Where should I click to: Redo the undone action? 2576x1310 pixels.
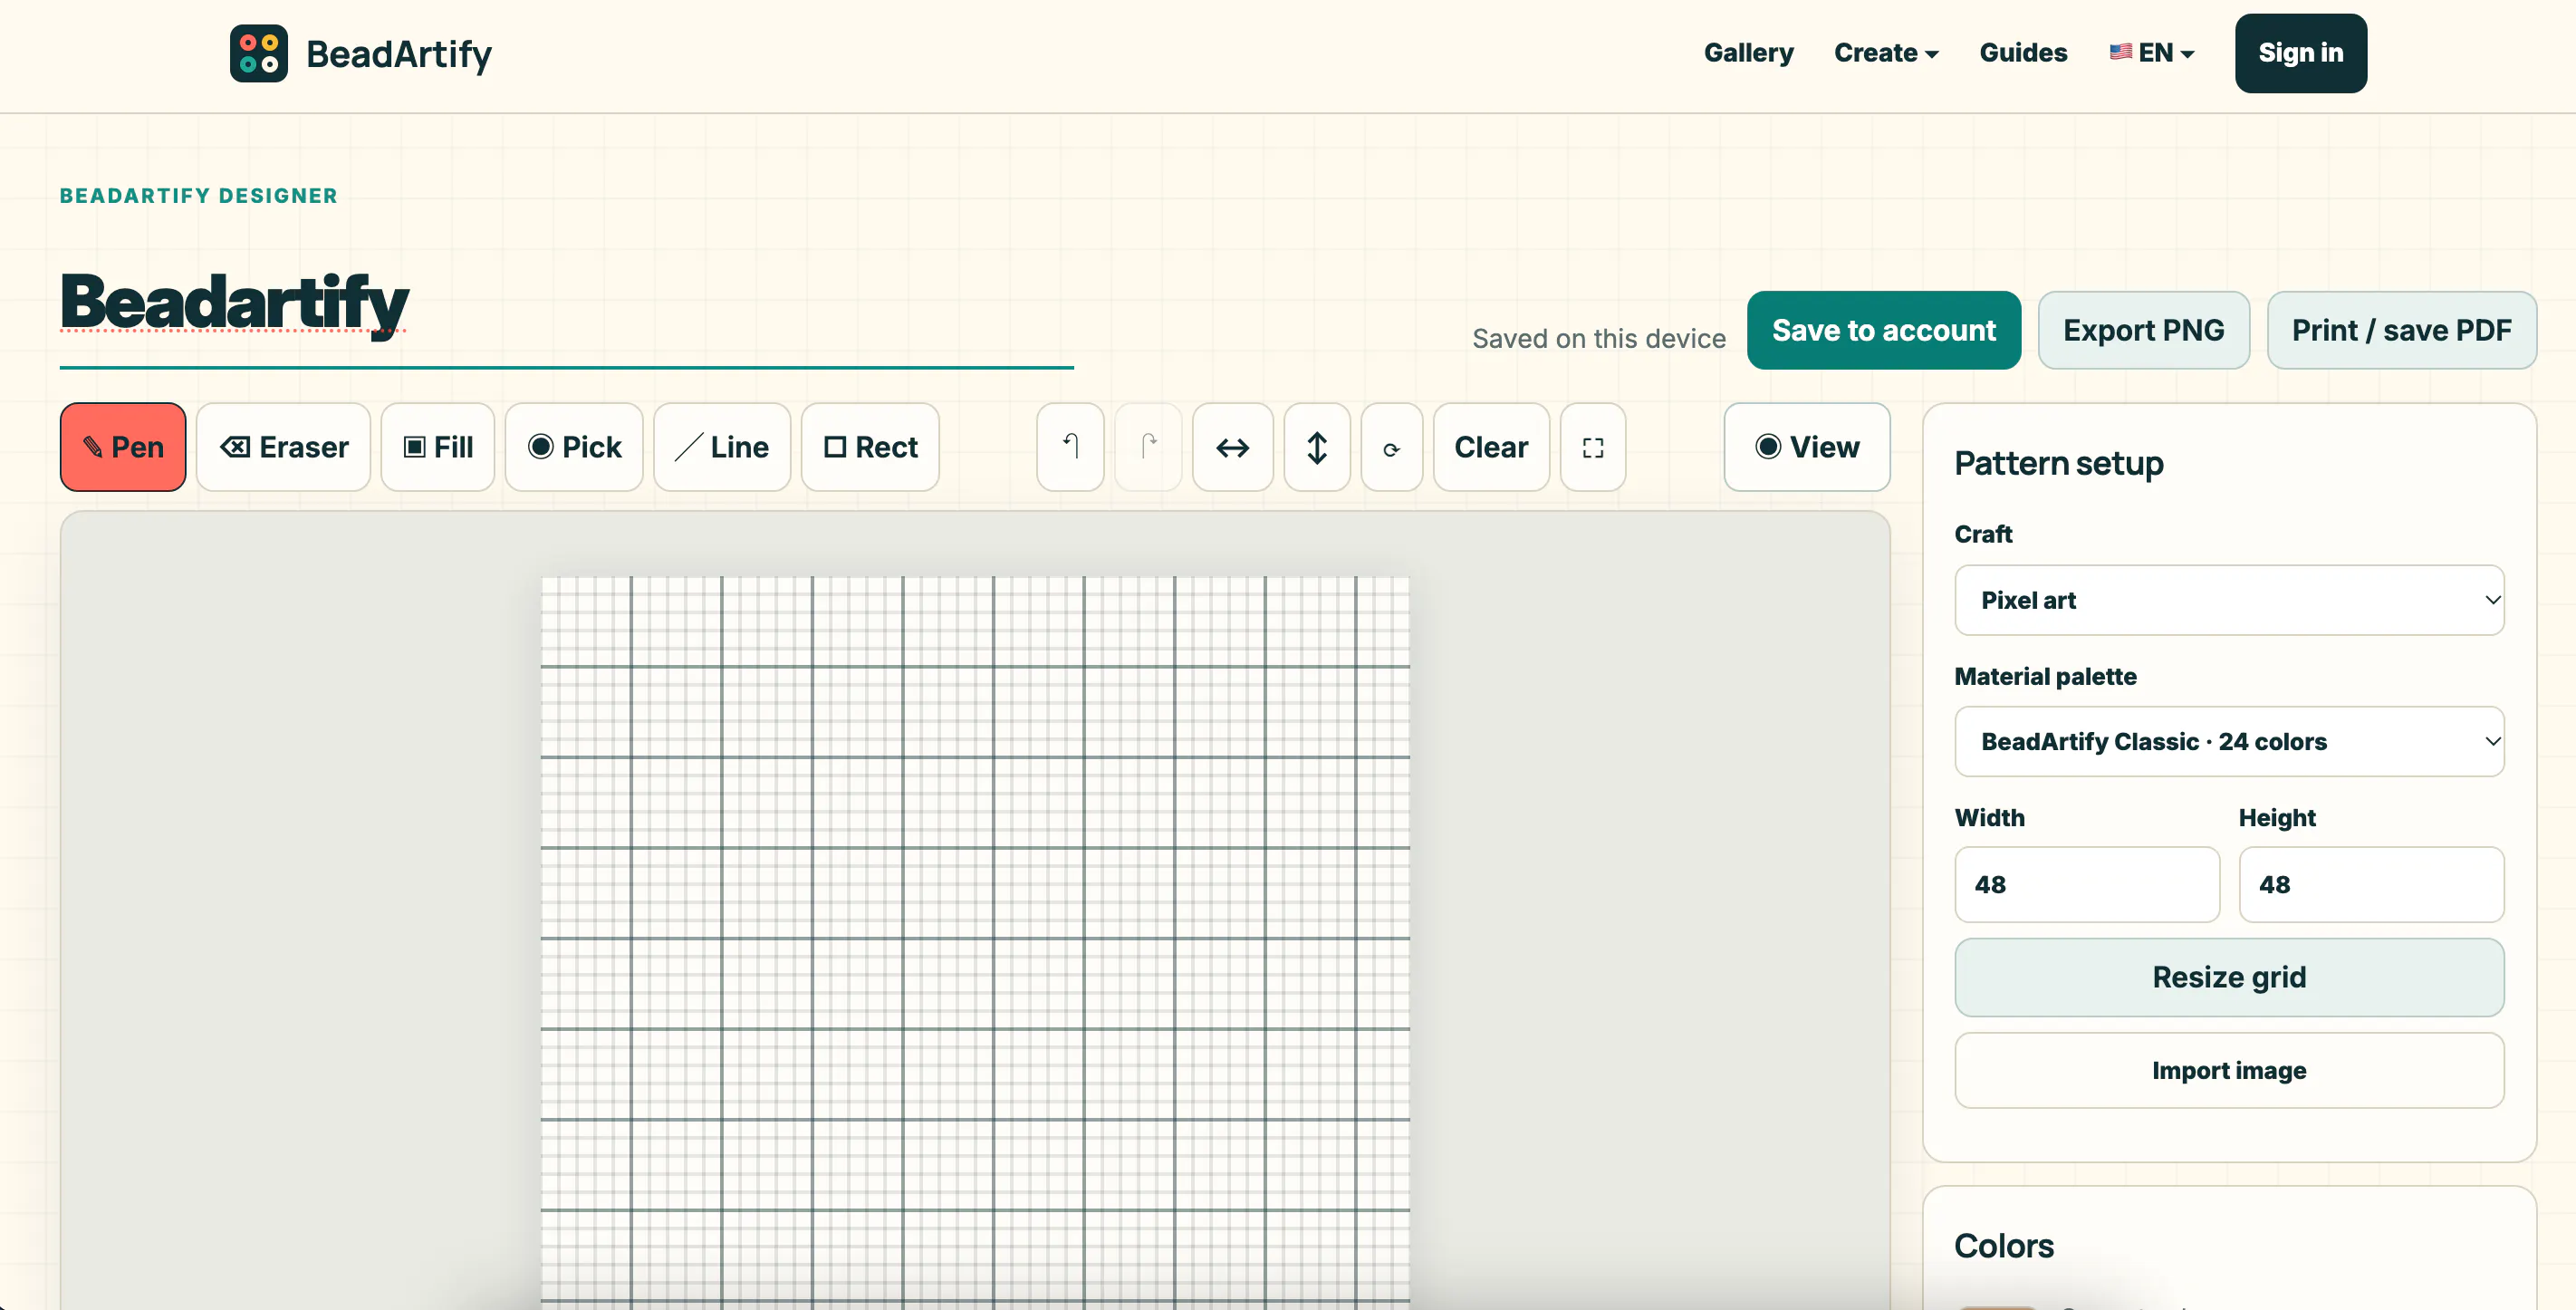[x=1148, y=447]
